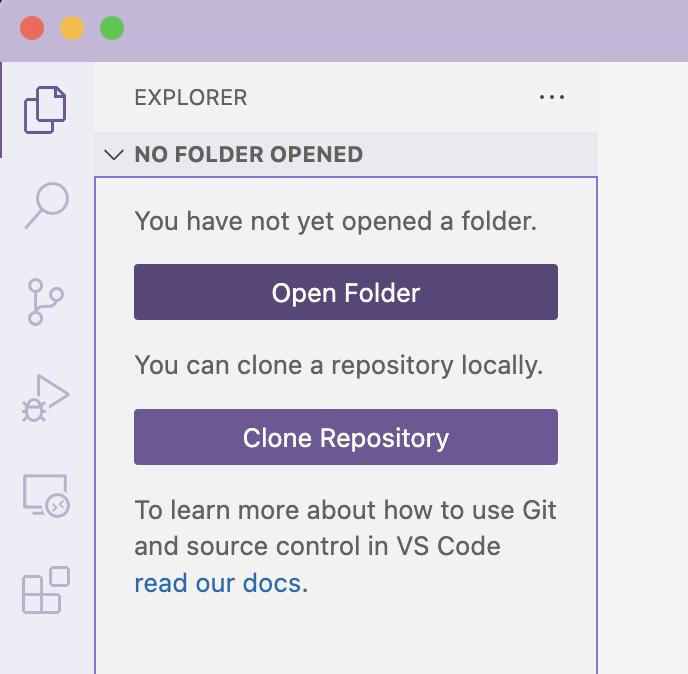This screenshot has height=674, width=688.
Task: Open Explorer's Views and More Actions ellipsis
Action: [x=552, y=97]
